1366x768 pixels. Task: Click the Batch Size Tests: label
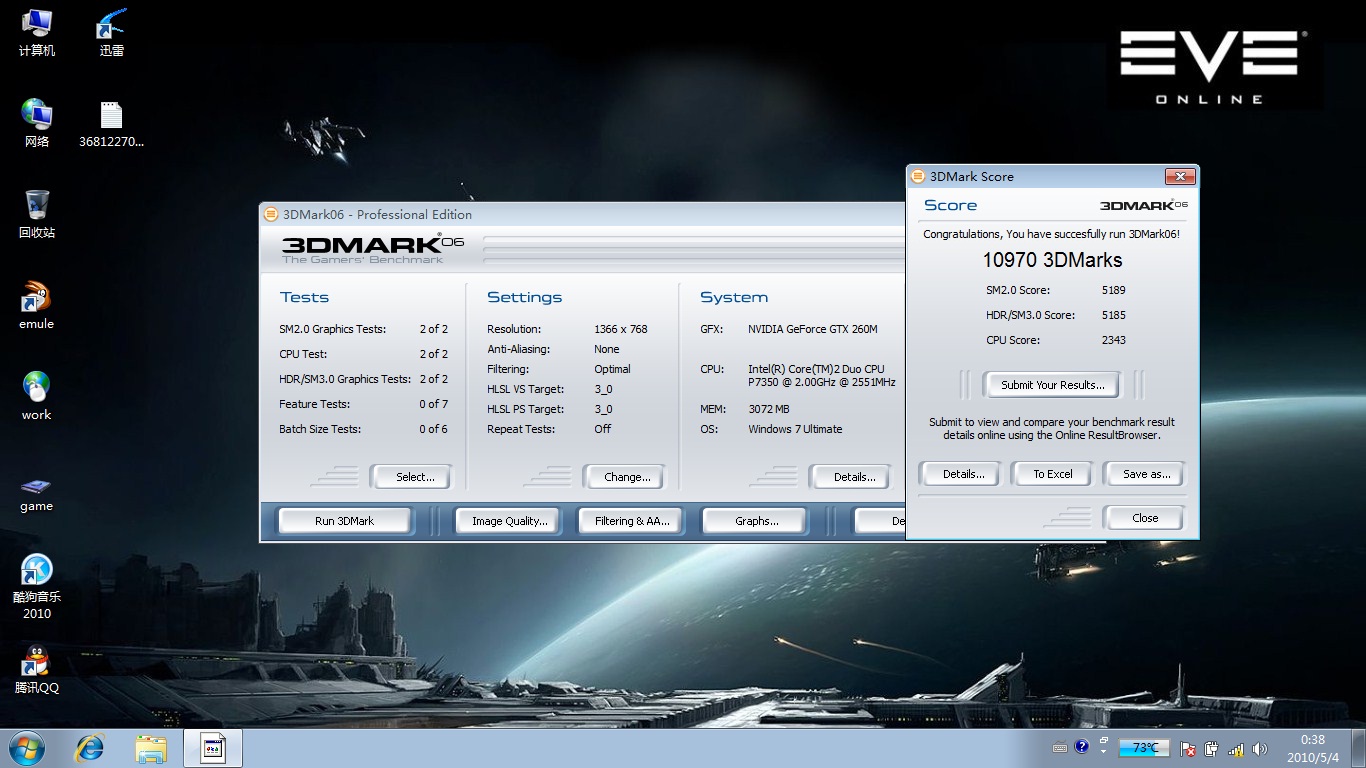point(320,429)
